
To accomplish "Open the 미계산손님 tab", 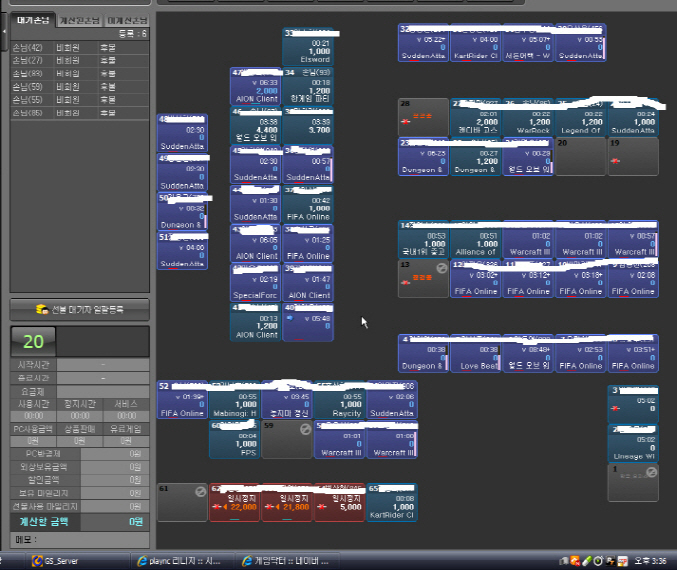I will click(127, 20).
